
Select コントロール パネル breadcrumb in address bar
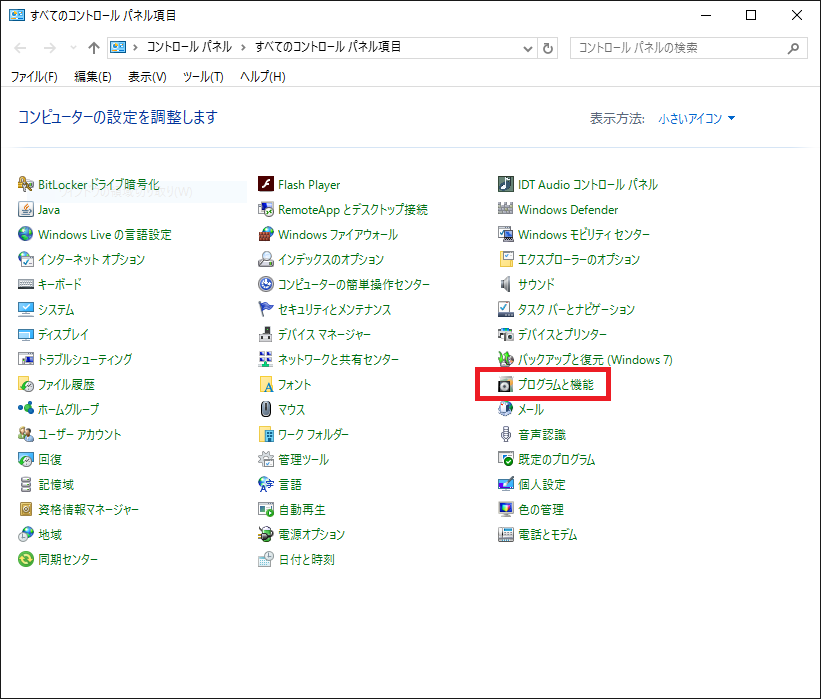pyautogui.click(x=189, y=47)
